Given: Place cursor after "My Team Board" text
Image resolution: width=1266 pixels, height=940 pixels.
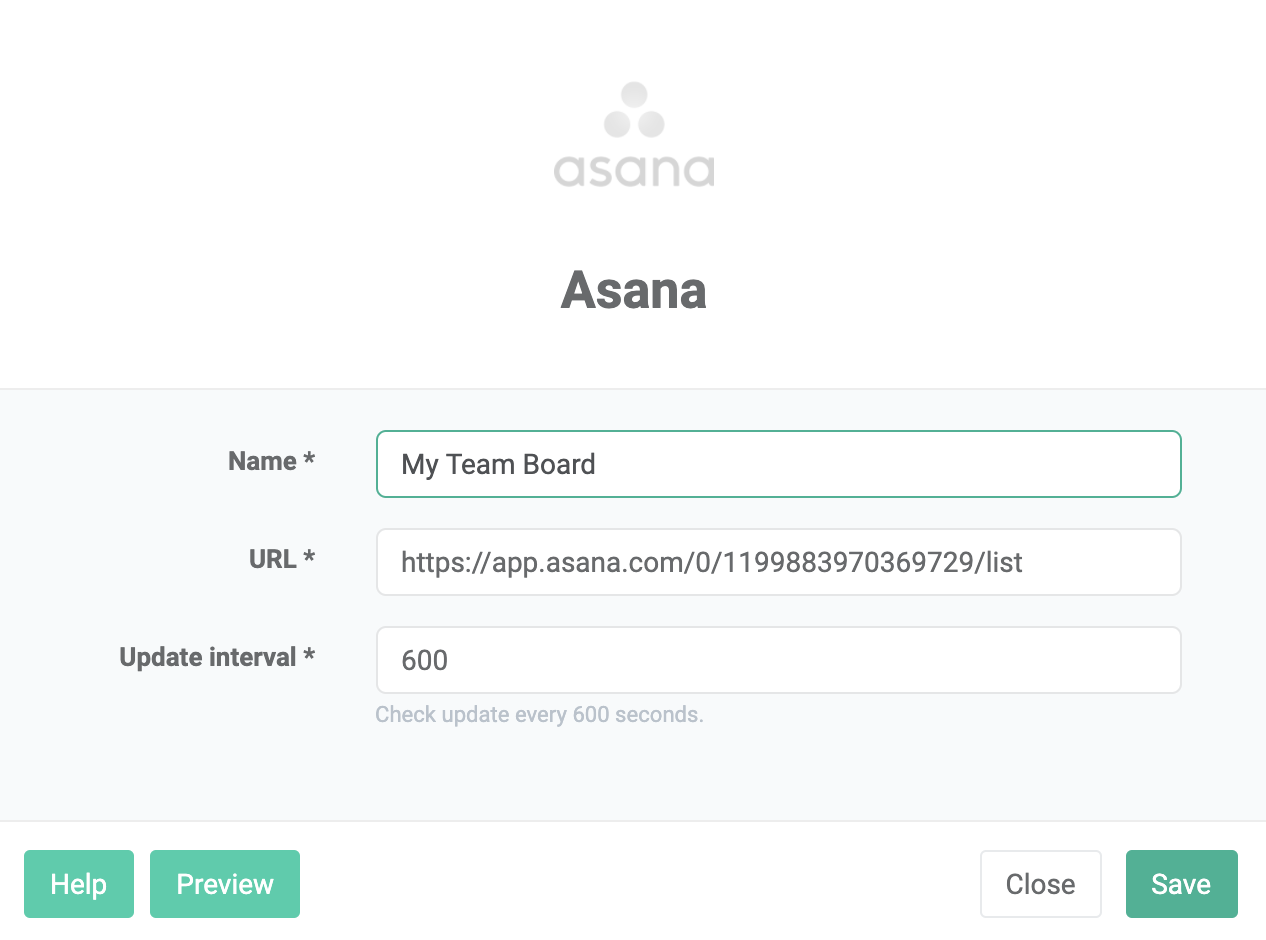Looking at the screenshot, I should 598,464.
